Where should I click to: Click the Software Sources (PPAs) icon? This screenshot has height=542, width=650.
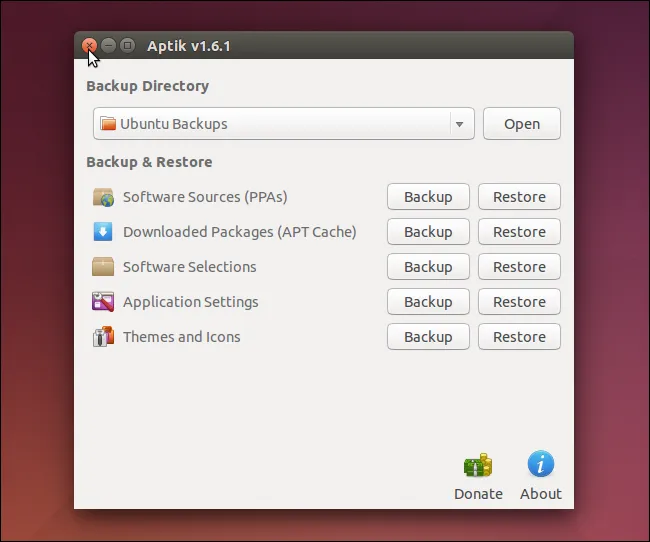click(x=103, y=197)
